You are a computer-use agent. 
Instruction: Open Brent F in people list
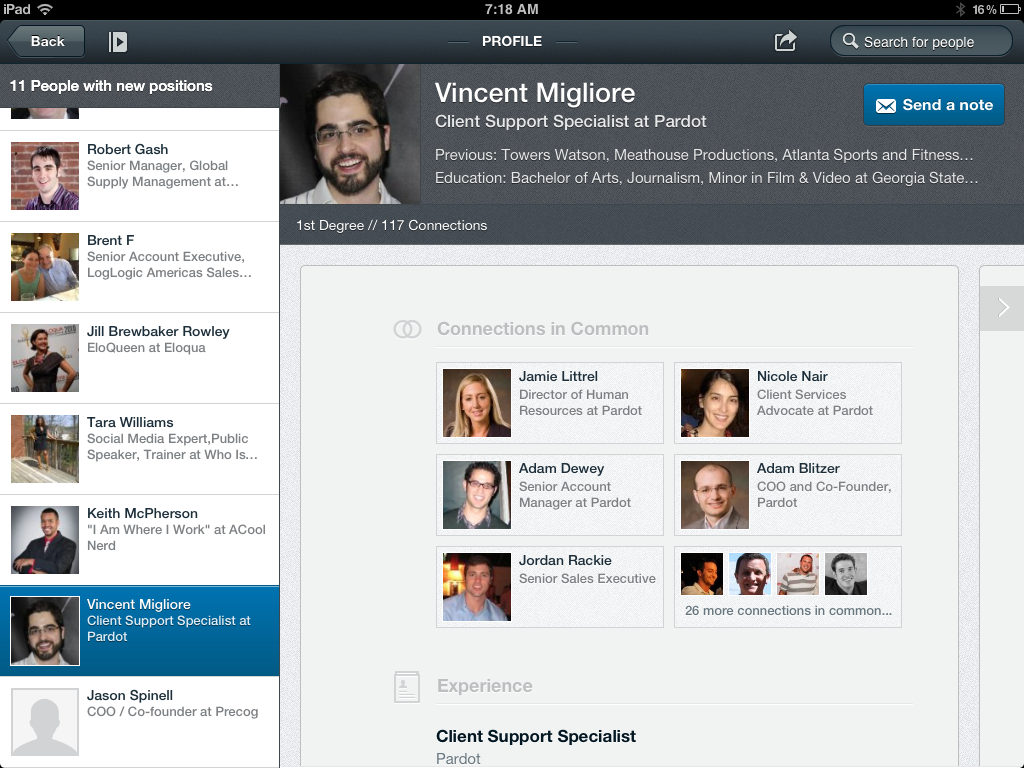140,266
